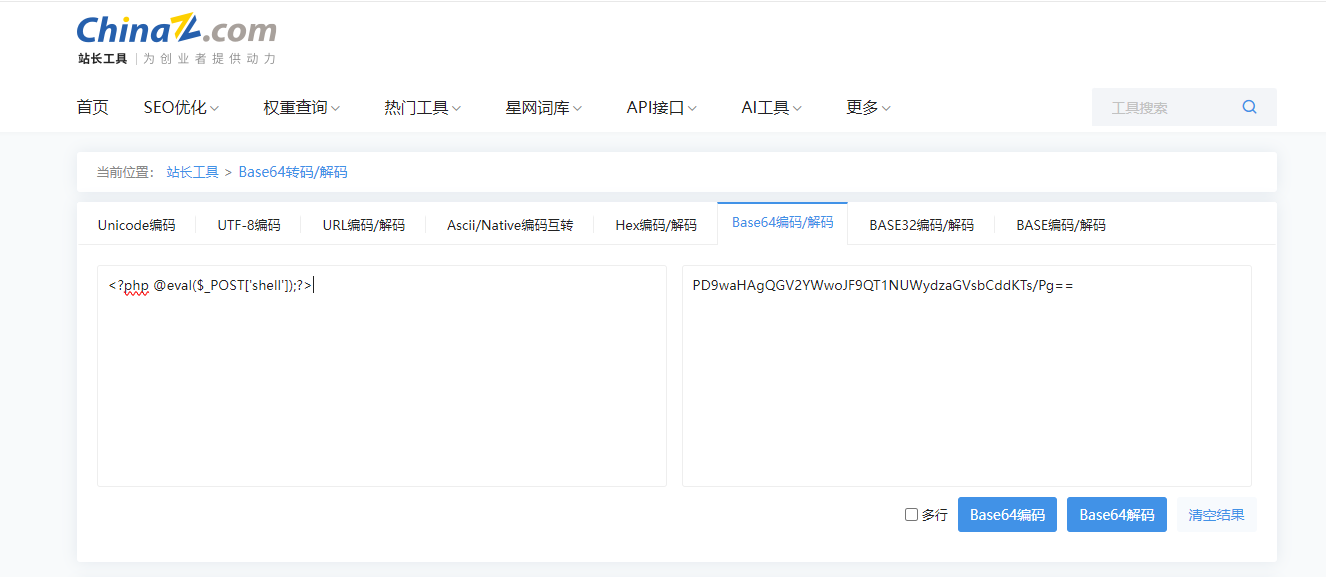1326x577 pixels.
Task: Click the 清空结果 clear button
Action: point(1217,514)
